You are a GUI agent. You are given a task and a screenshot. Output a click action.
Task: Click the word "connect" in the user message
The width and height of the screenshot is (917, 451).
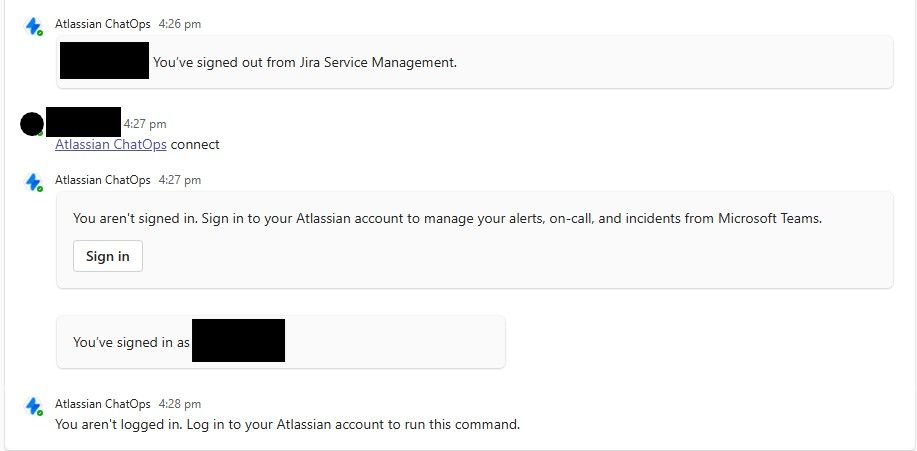(195, 144)
